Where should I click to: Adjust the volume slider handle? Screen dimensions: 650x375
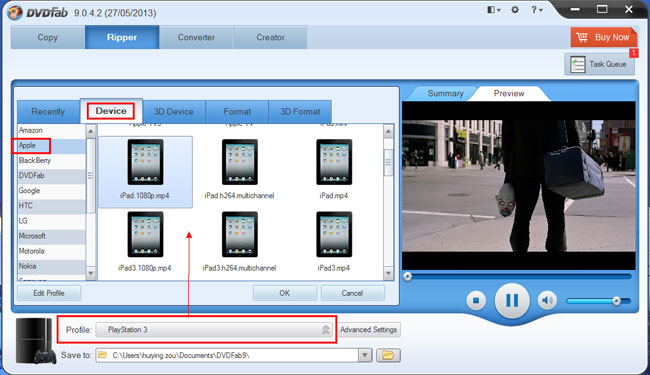[x=616, y=301]
